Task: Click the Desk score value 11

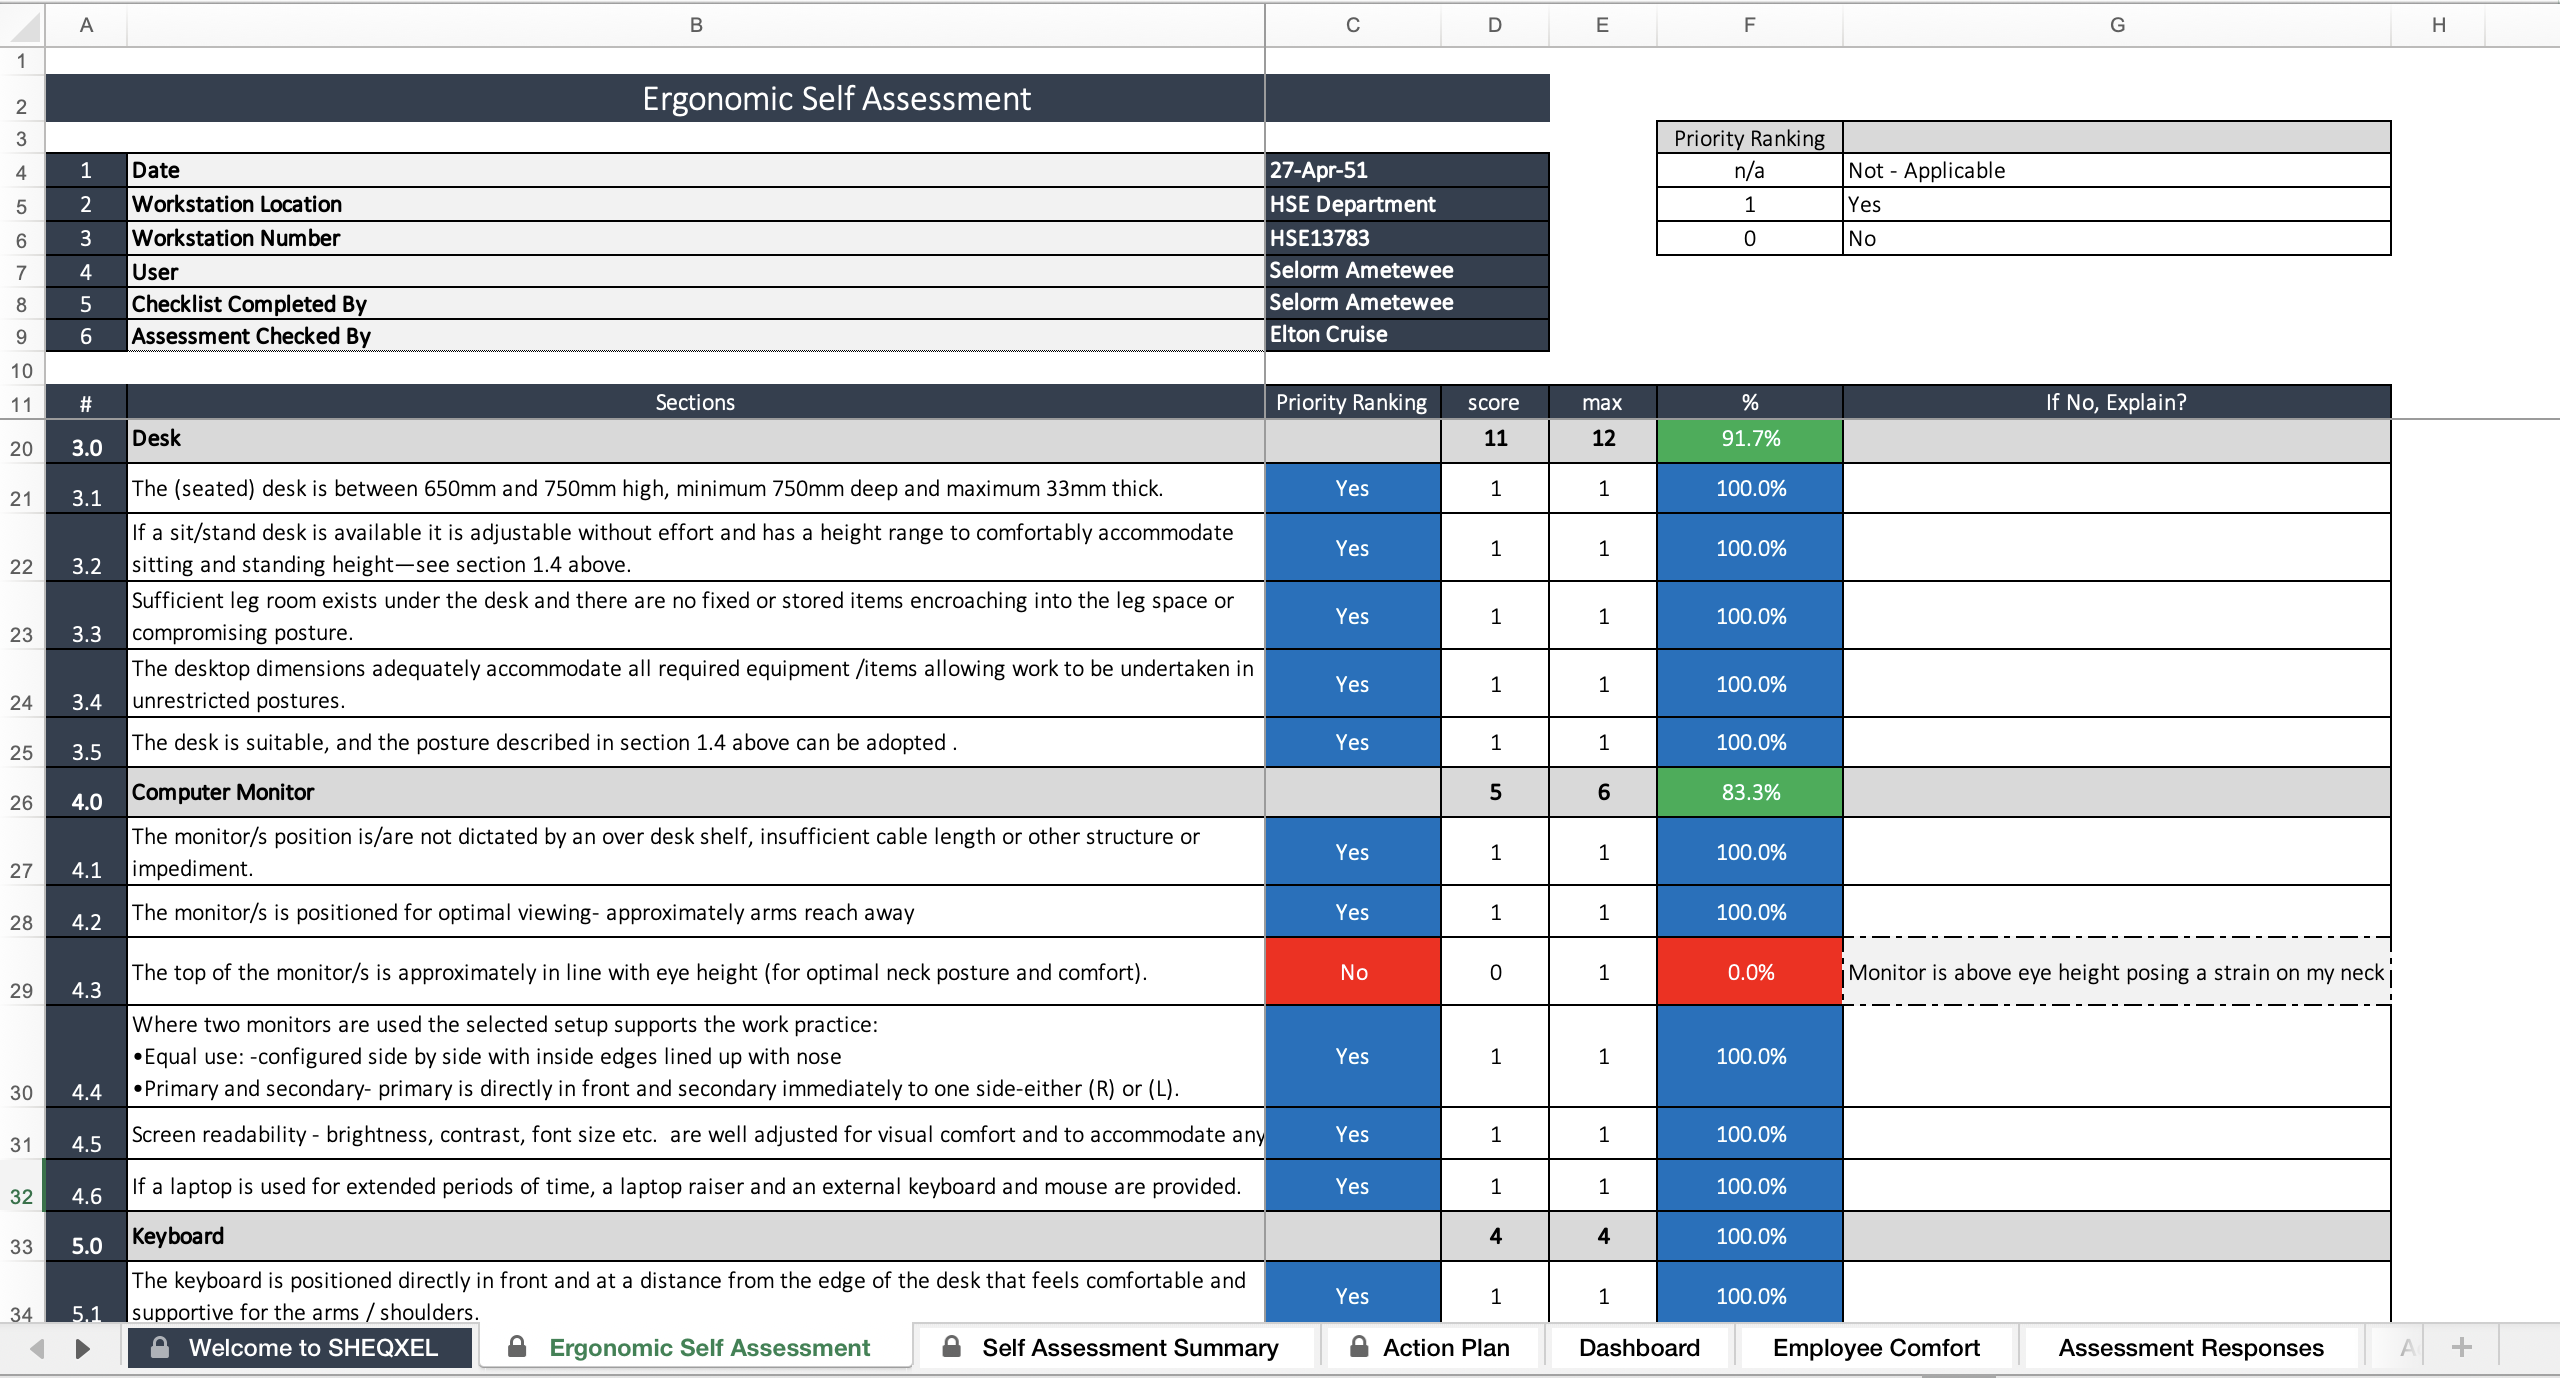Action: [1495, 439]
